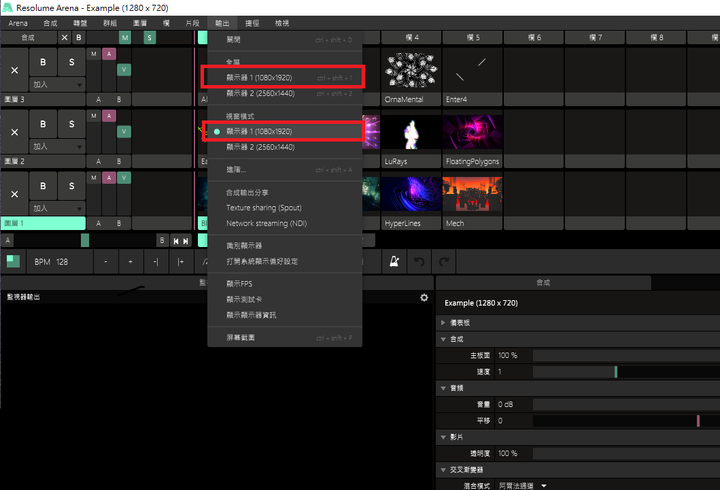Image resolution: width=720 pixels, height=490 pixels.
Task: Choose fullscreen 顯示器 1 (1080x1920) entry
Action: [x=283, y=78]
